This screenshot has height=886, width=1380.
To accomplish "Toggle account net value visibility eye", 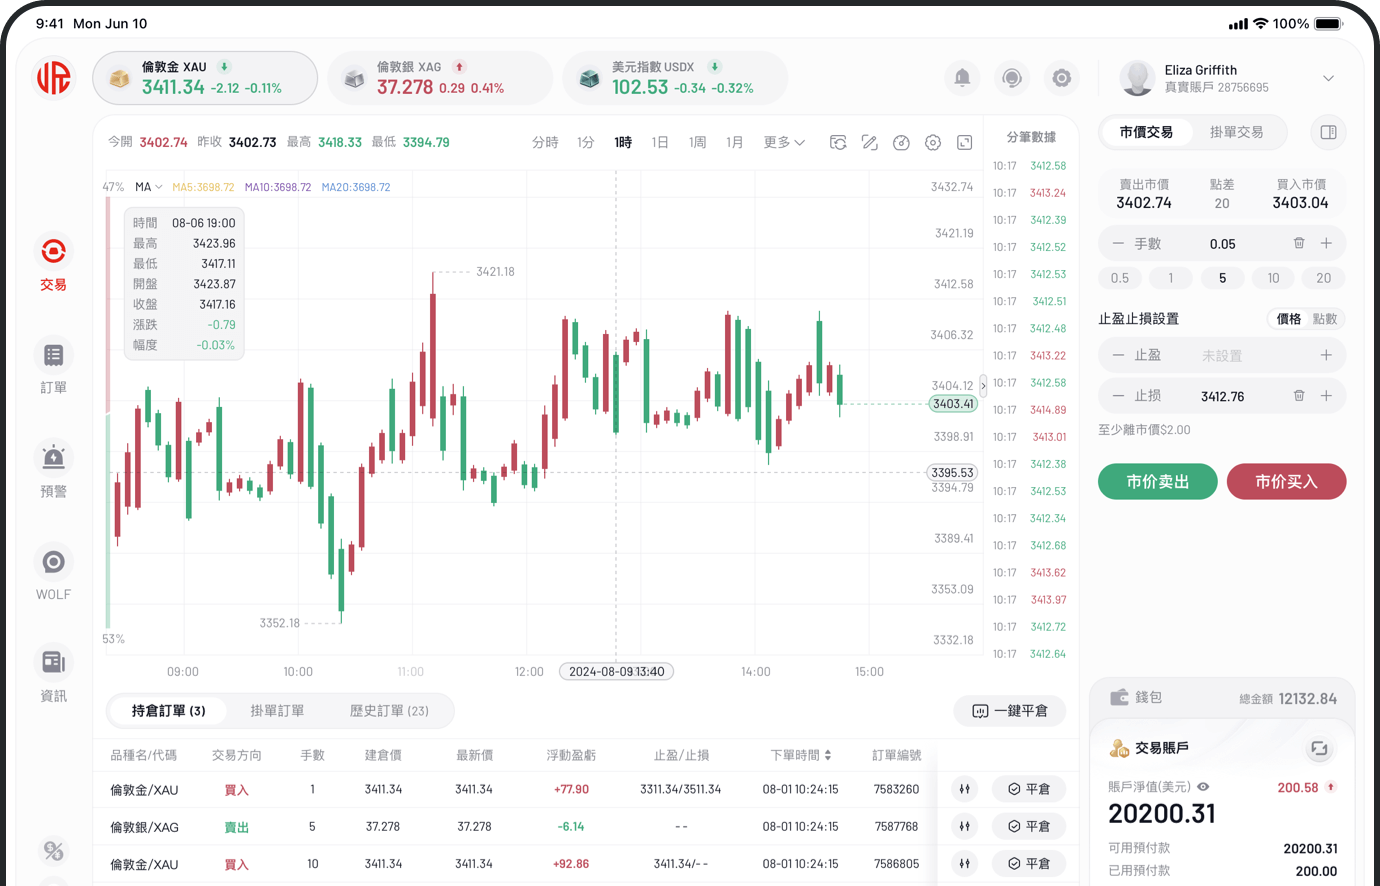I will [1203, 787].
